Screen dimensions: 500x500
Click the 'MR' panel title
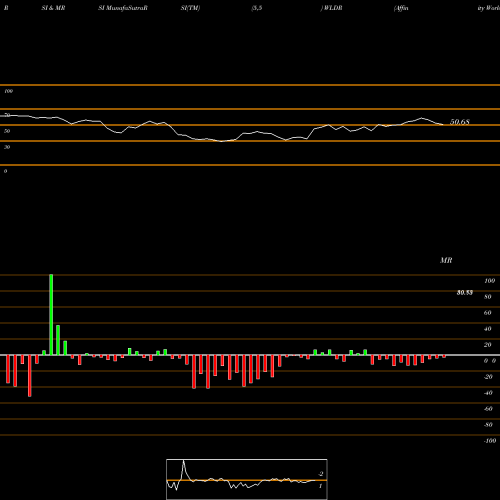(x=446, y=260)
